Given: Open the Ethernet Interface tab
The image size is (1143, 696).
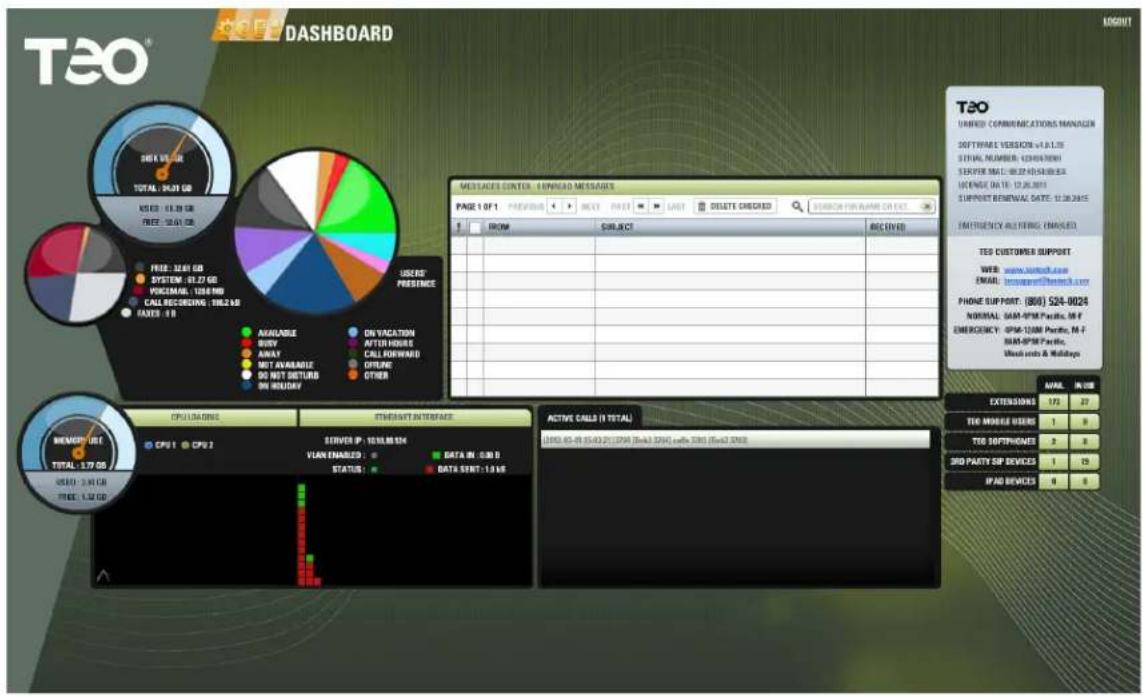Looking at the screenshot, I should pos(415,418).
